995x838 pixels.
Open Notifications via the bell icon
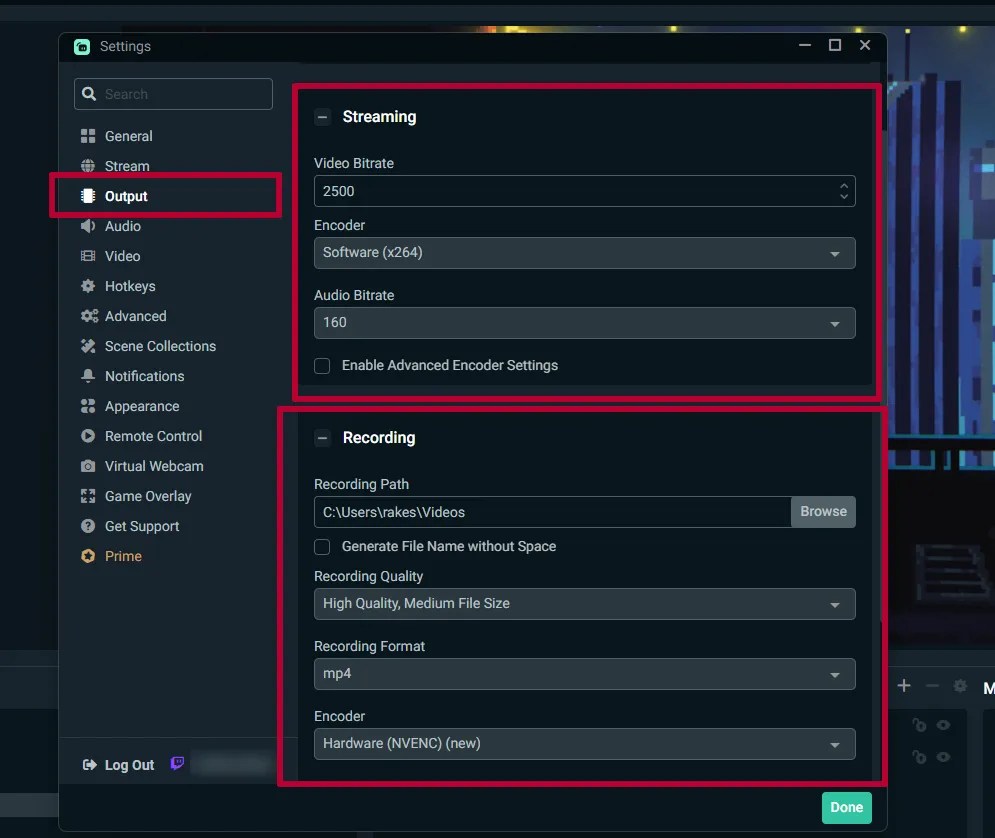coord(87,376)
